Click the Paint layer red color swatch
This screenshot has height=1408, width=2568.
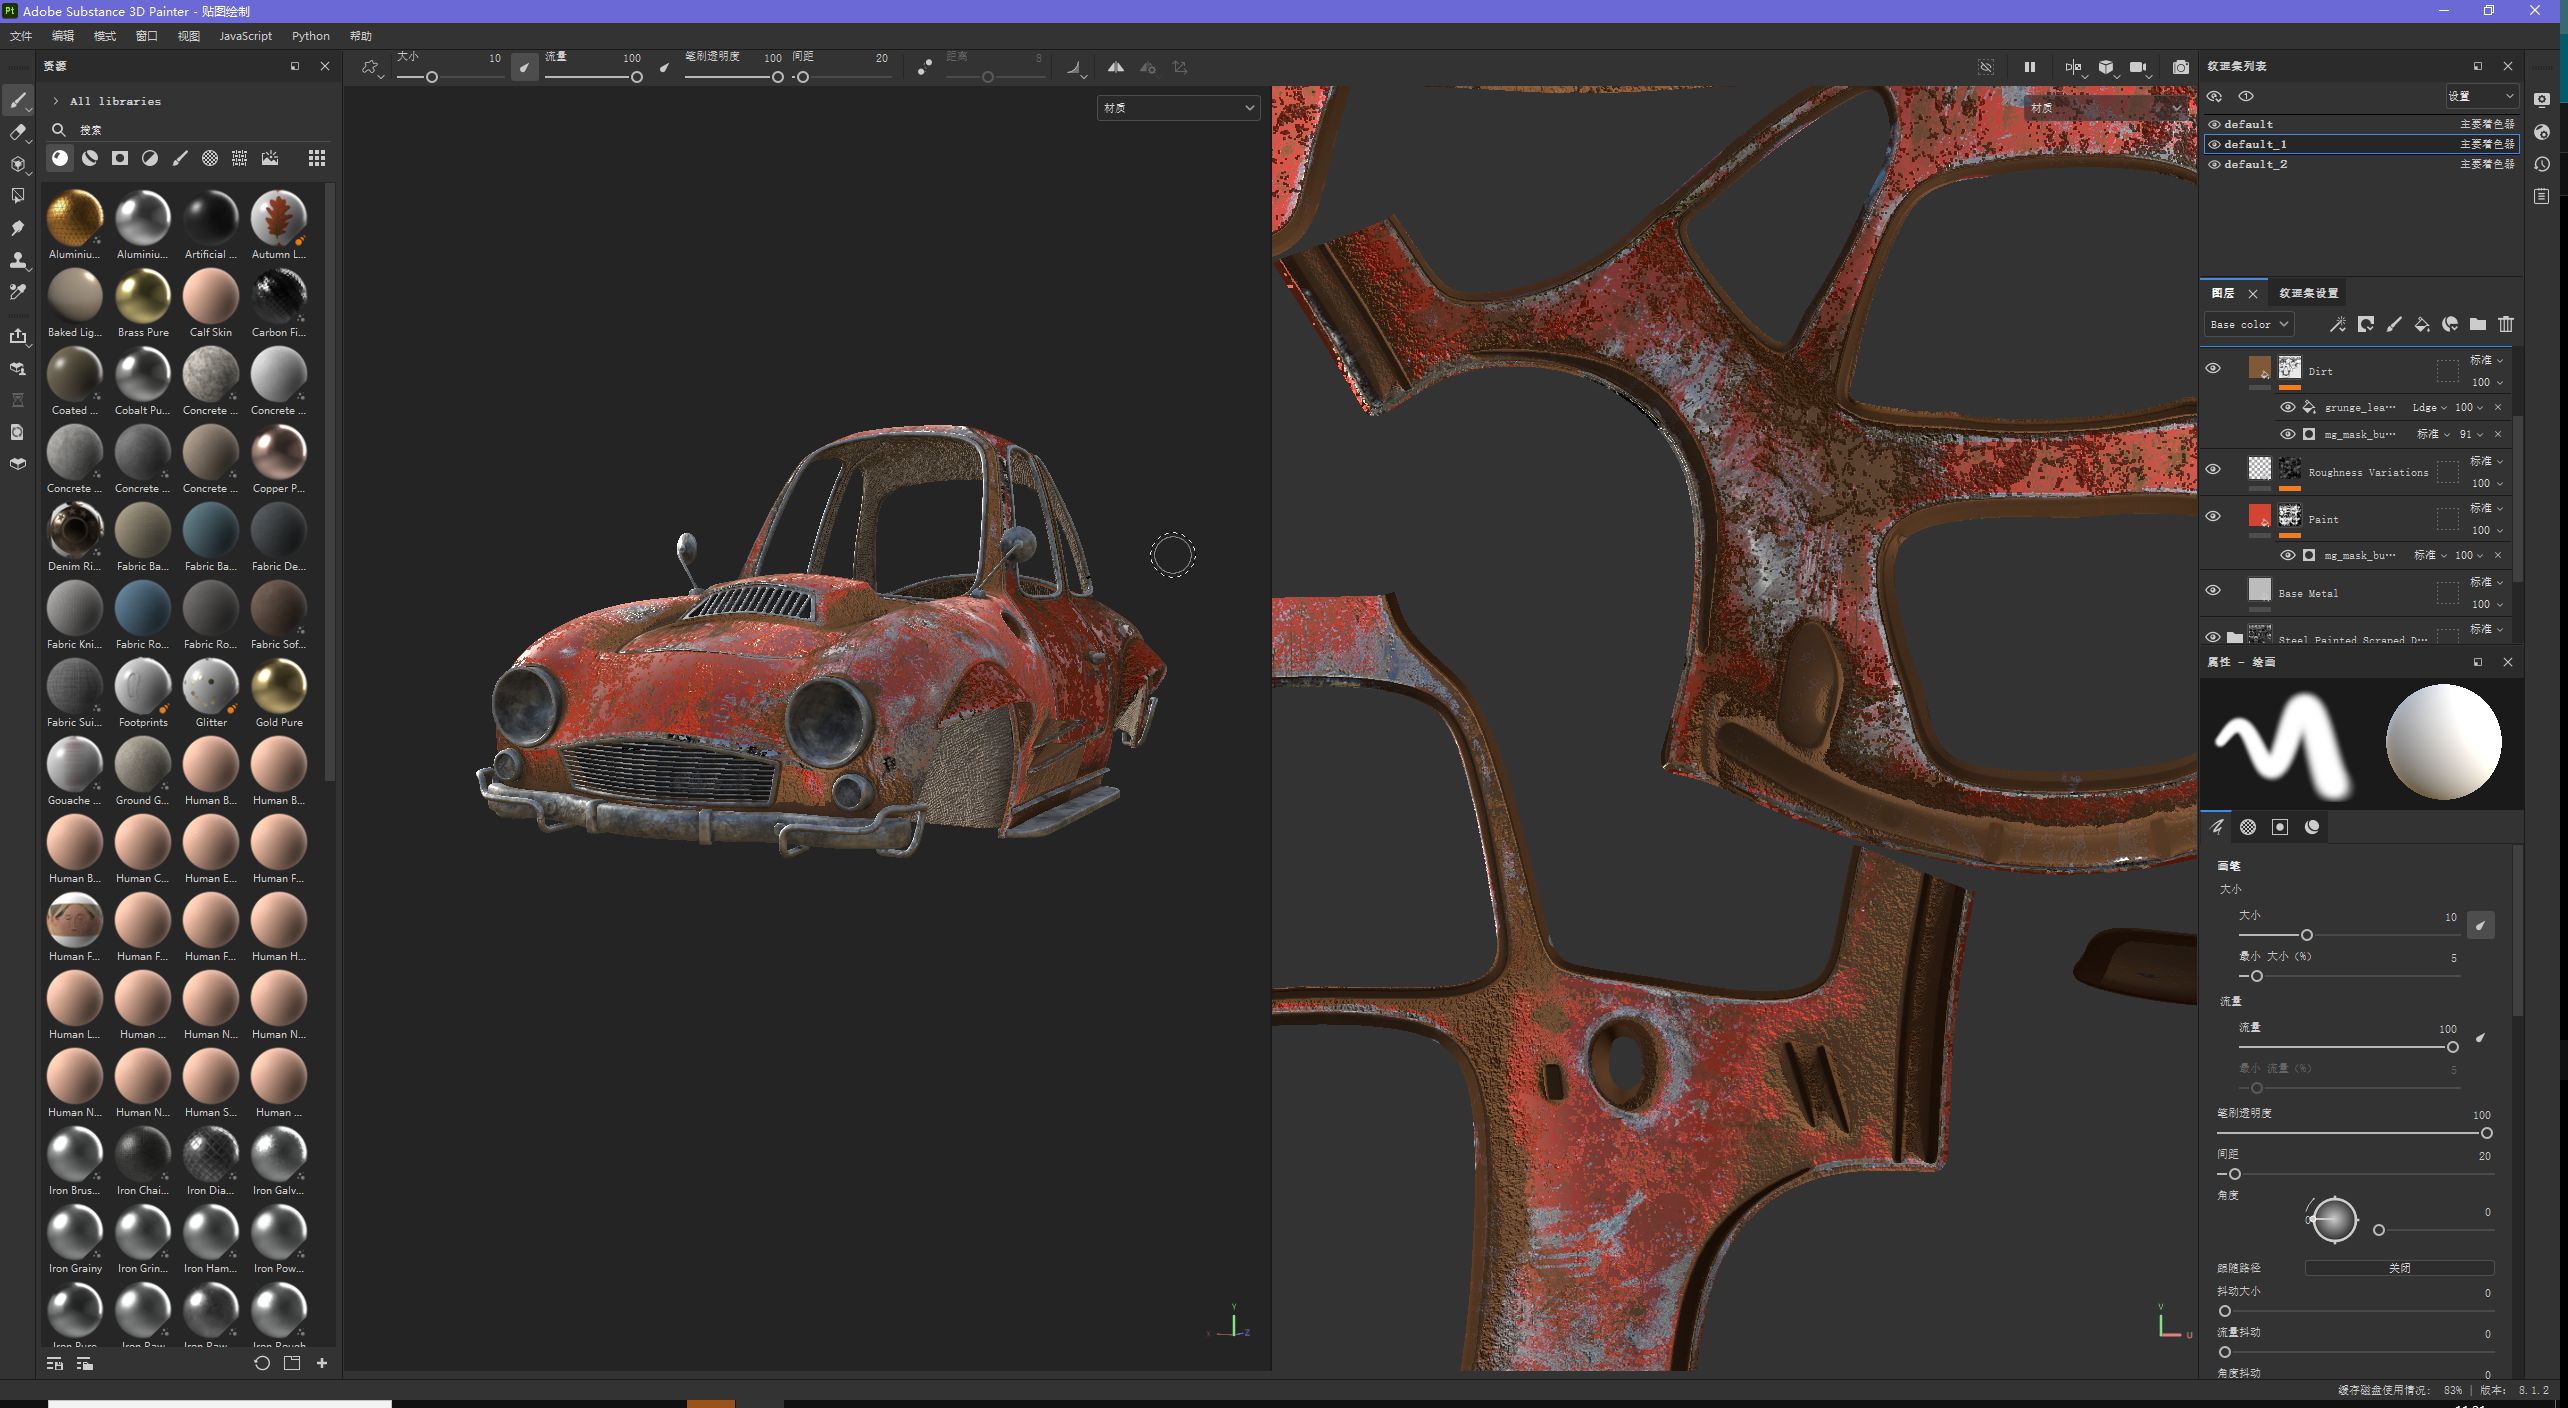2259,516
